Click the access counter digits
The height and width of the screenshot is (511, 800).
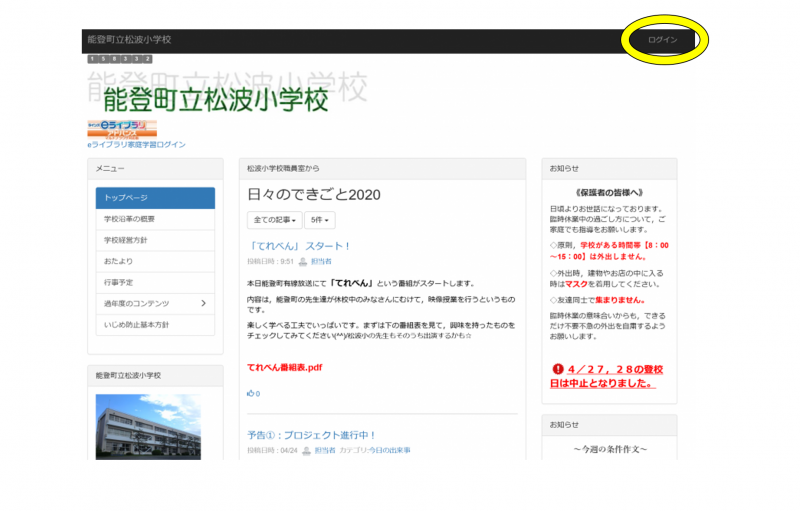click(119, 59)
